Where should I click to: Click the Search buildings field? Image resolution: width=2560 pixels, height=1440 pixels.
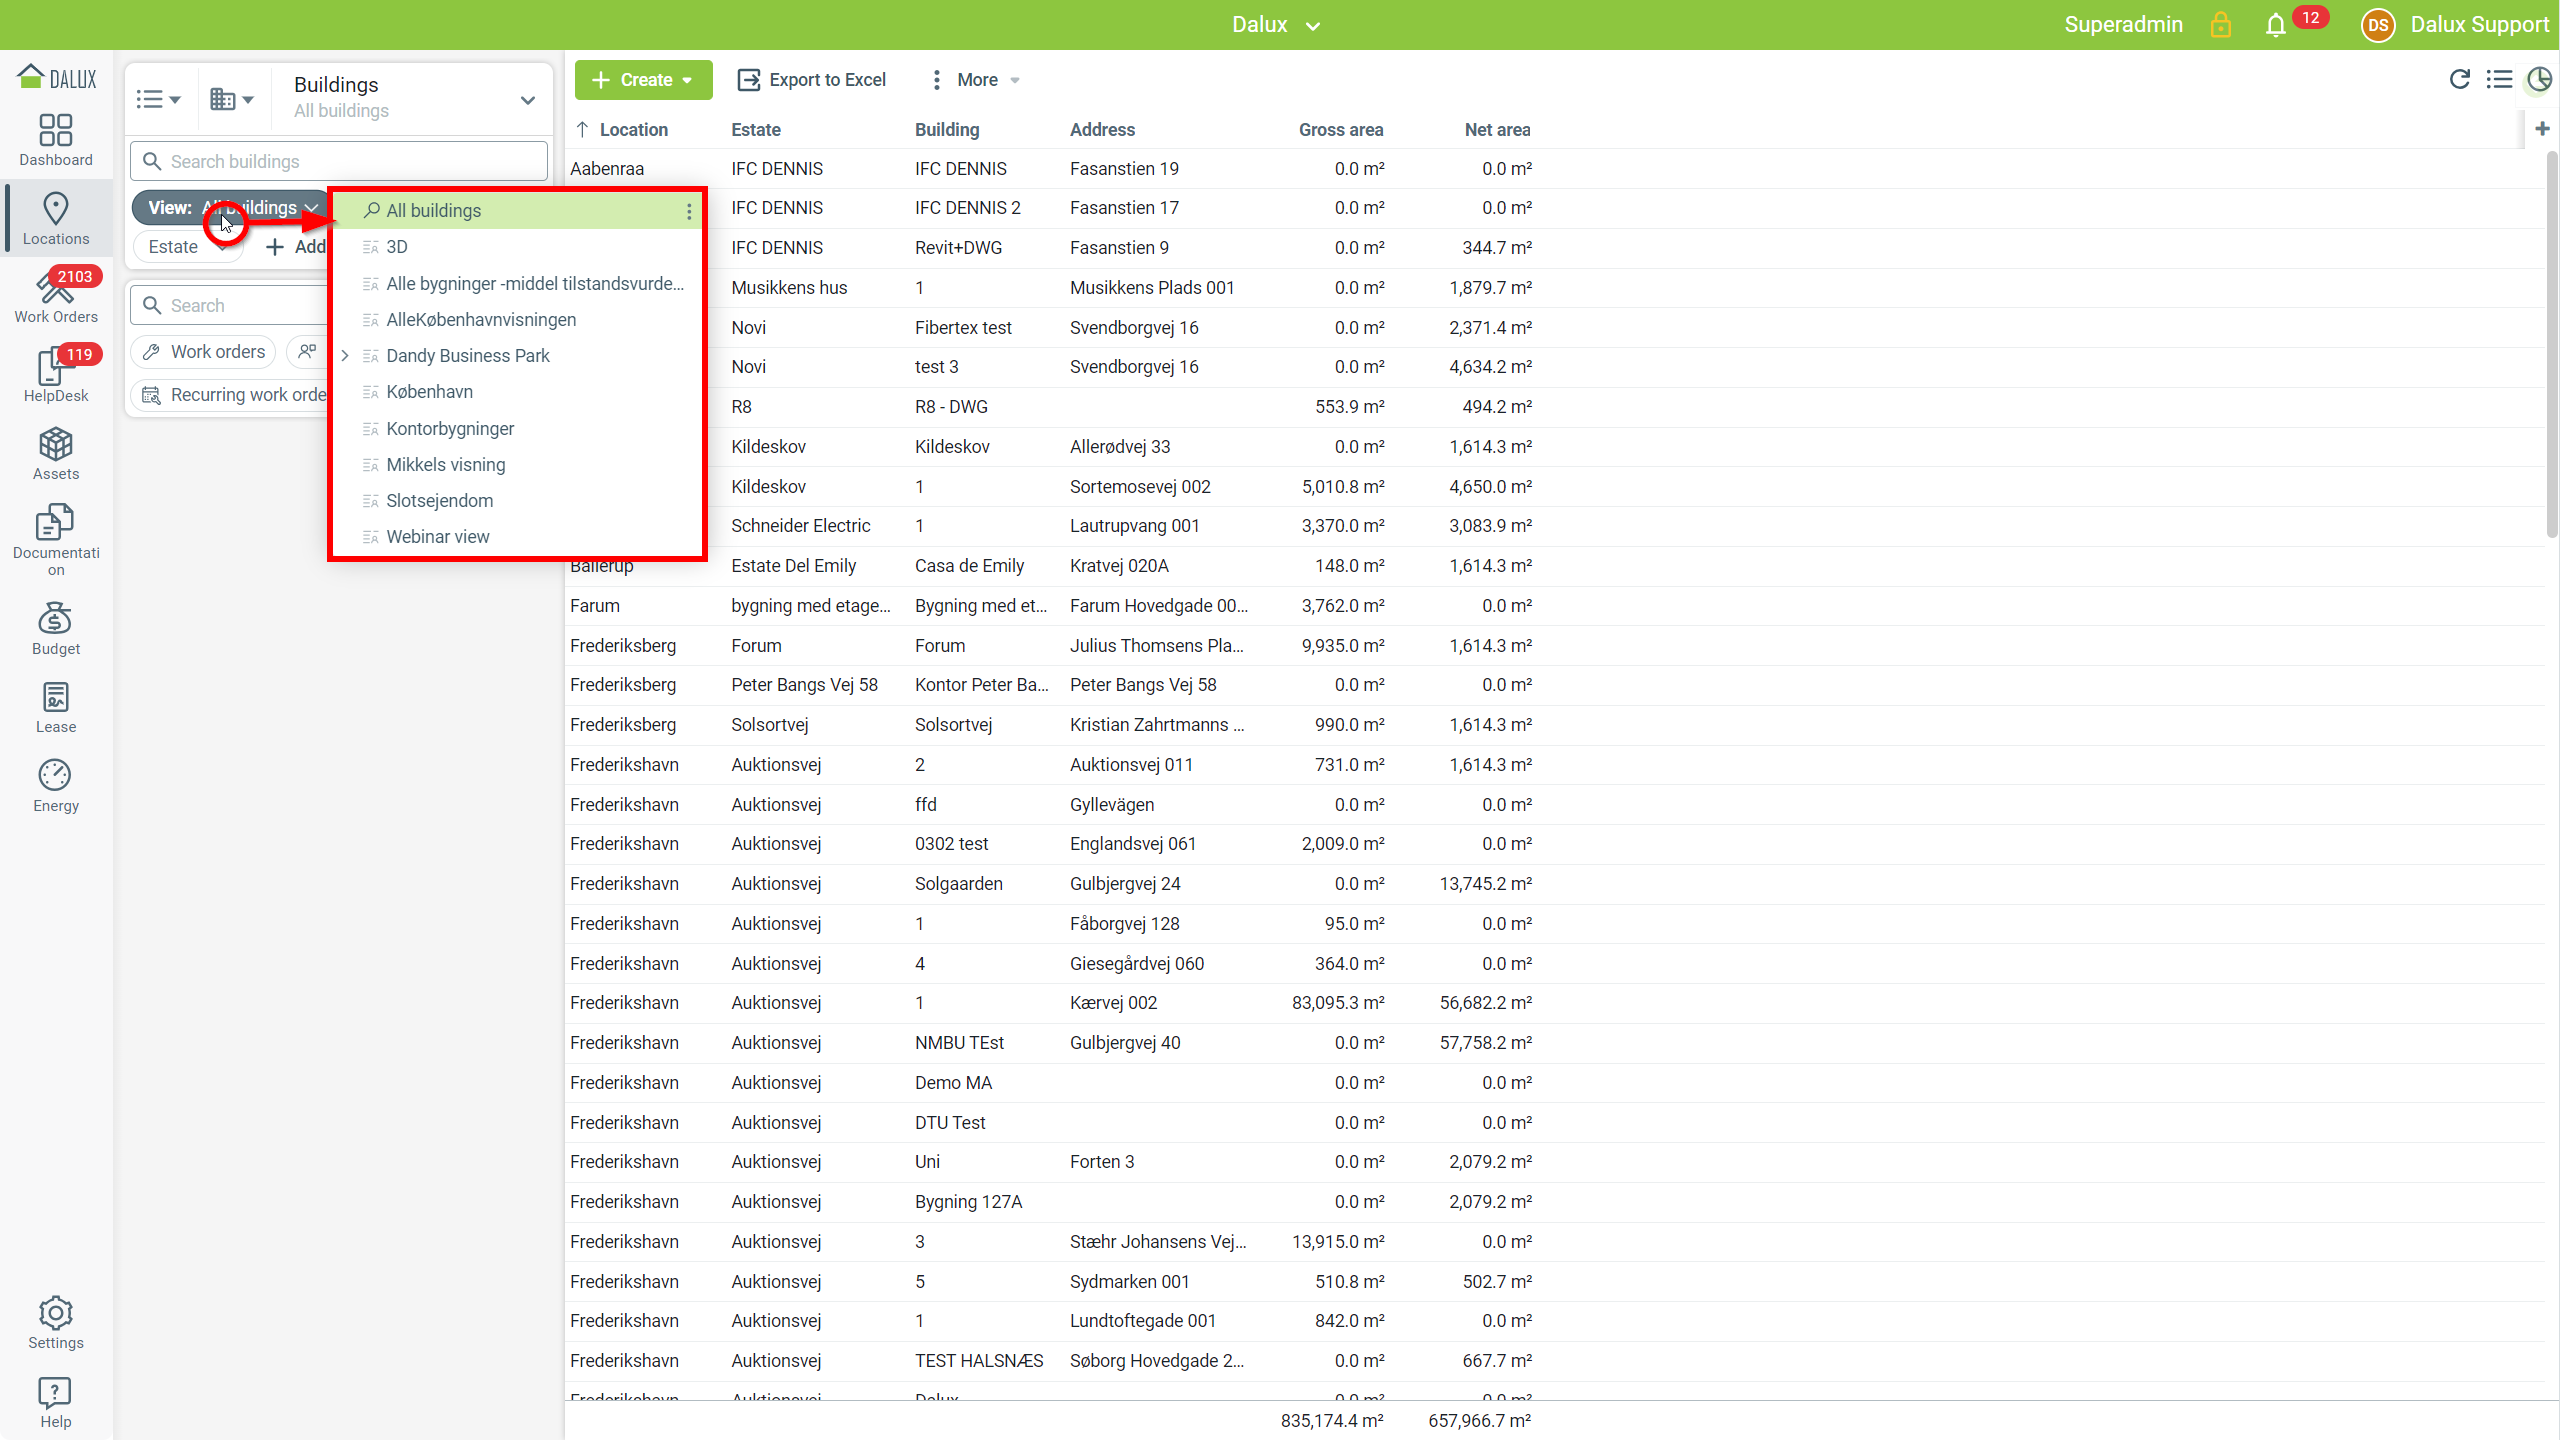(339, 162)
